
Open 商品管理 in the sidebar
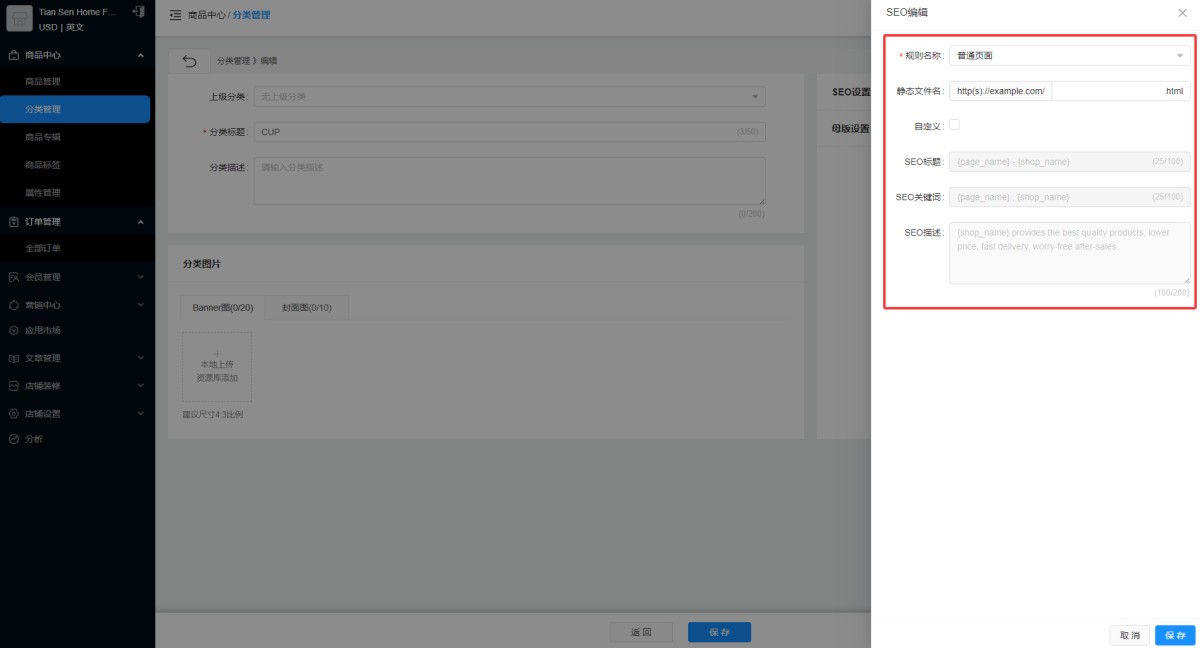[x=43, y=81]
